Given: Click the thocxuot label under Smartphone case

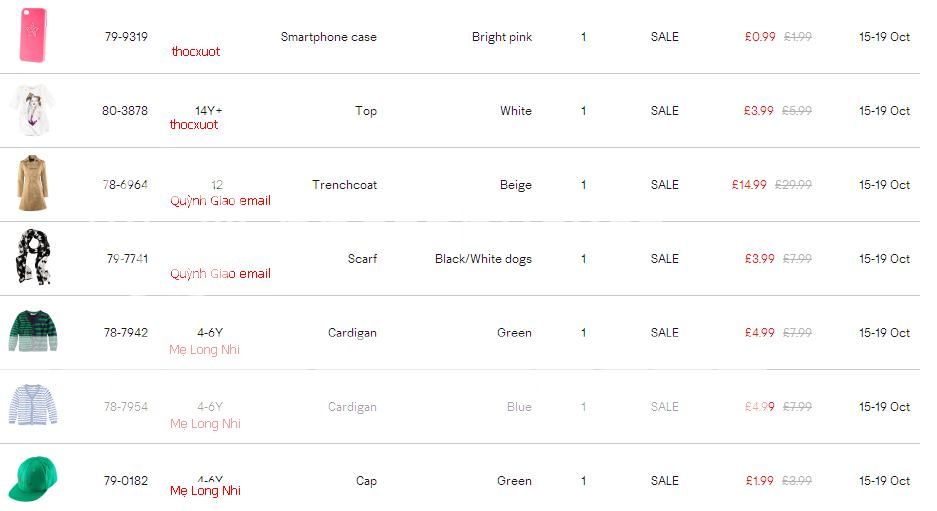Looking at the screenshot, I should pyautogui.click(x=195, y=51).
